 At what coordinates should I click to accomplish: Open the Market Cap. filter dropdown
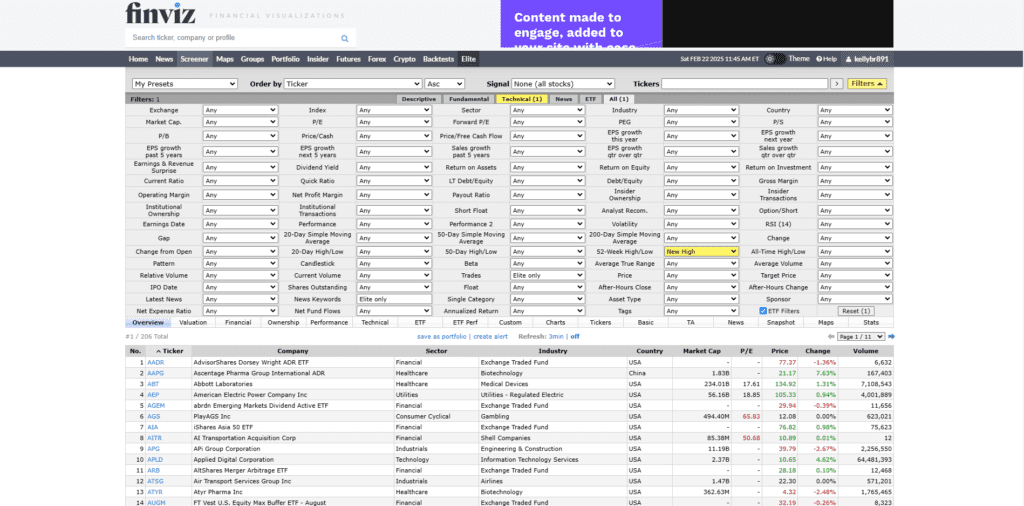[240, 122]
